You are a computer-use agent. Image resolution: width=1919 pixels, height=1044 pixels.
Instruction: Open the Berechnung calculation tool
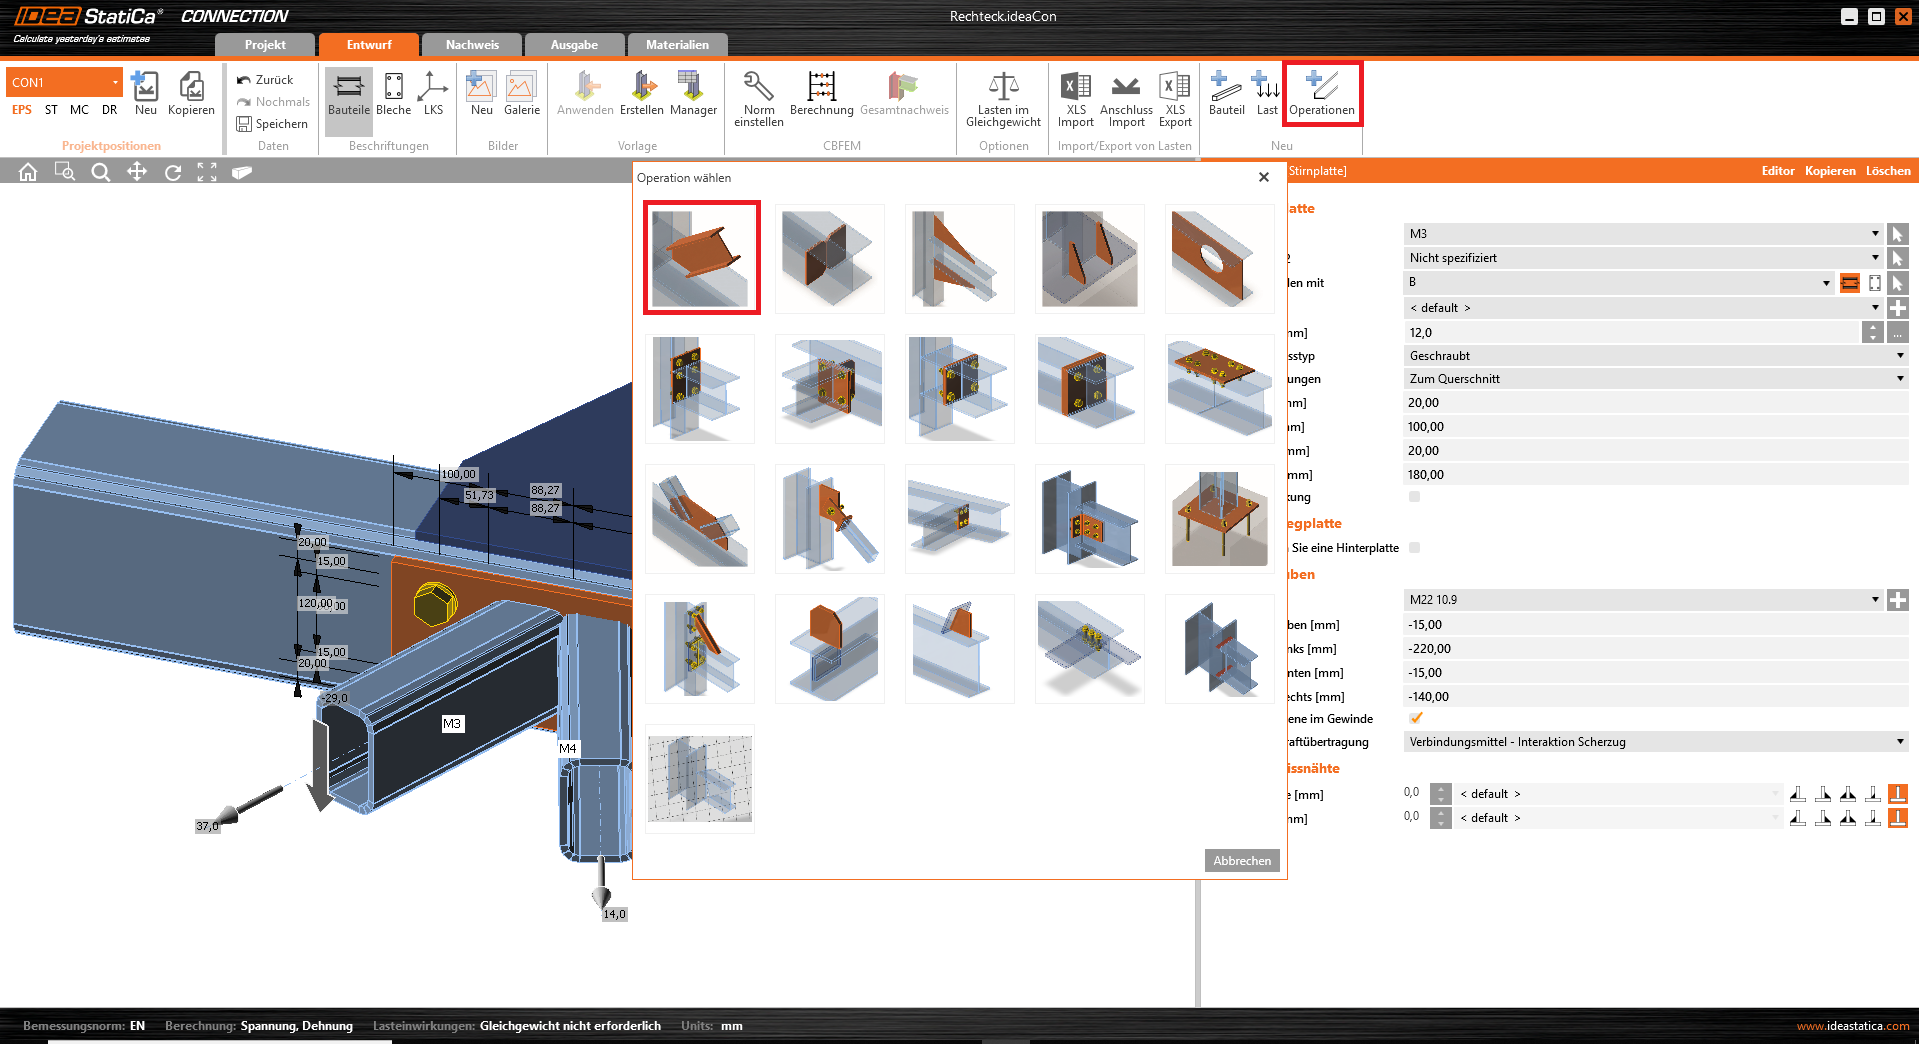click(821, 94)
